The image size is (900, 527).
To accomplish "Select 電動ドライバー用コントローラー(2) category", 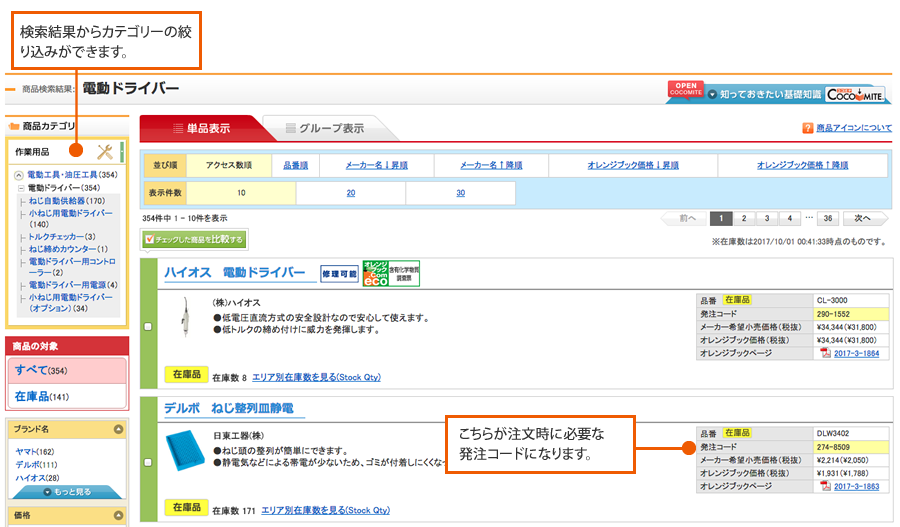I will [72, 266].
